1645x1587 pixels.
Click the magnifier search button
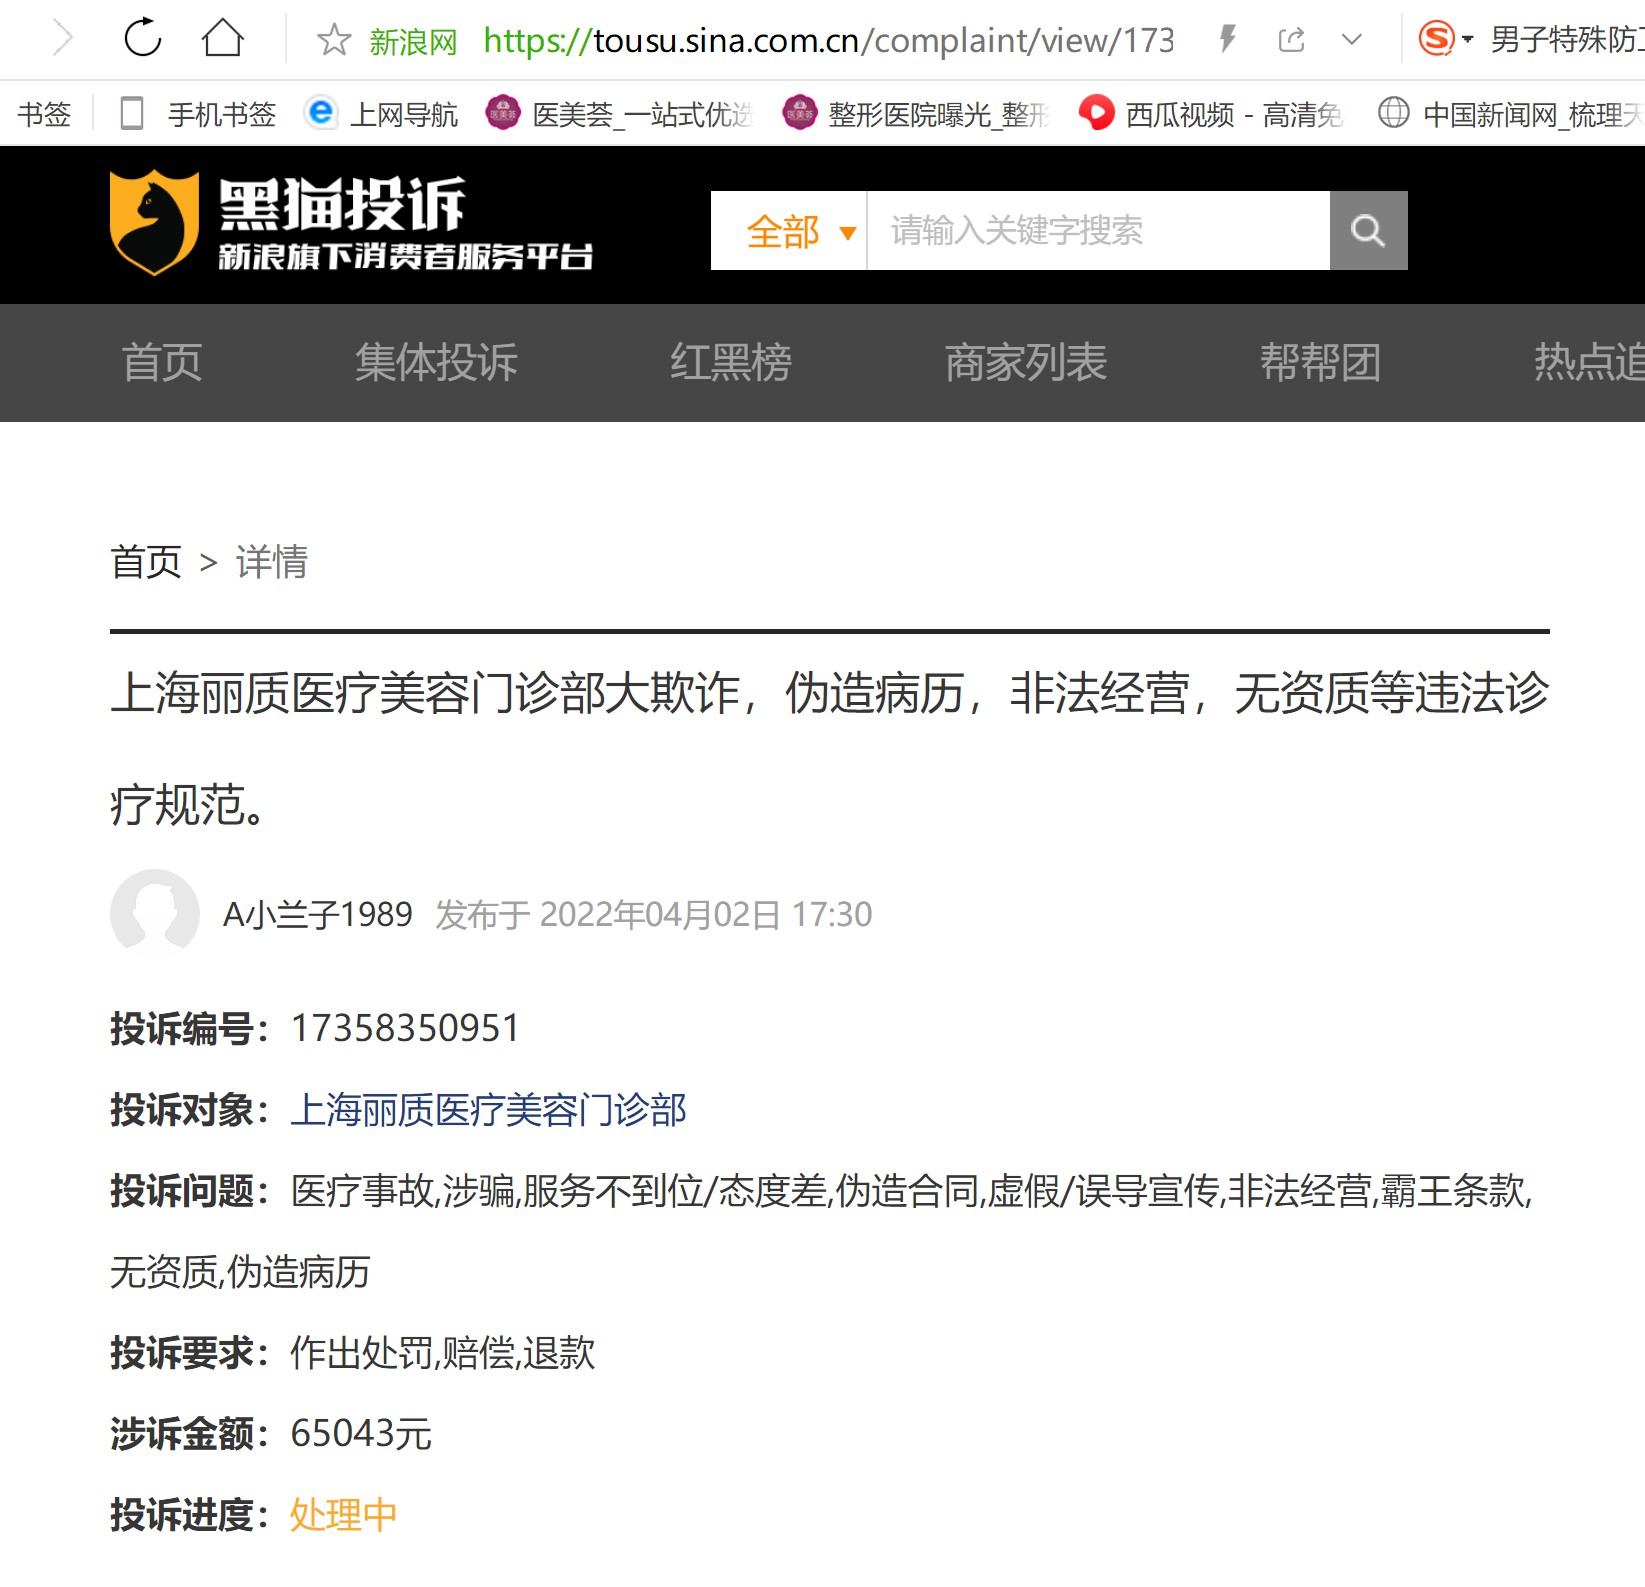tap(1368, 231)
